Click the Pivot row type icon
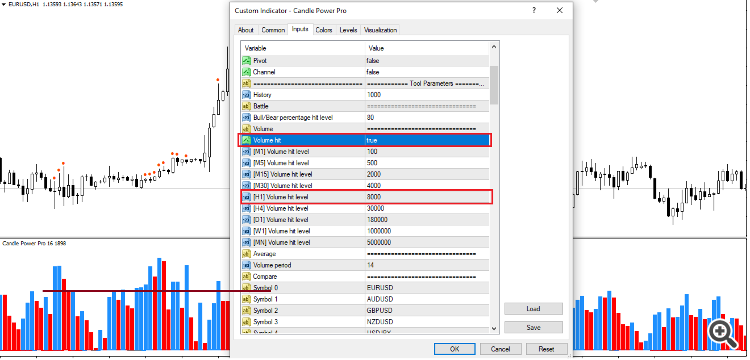 click(x=246, y=61)
